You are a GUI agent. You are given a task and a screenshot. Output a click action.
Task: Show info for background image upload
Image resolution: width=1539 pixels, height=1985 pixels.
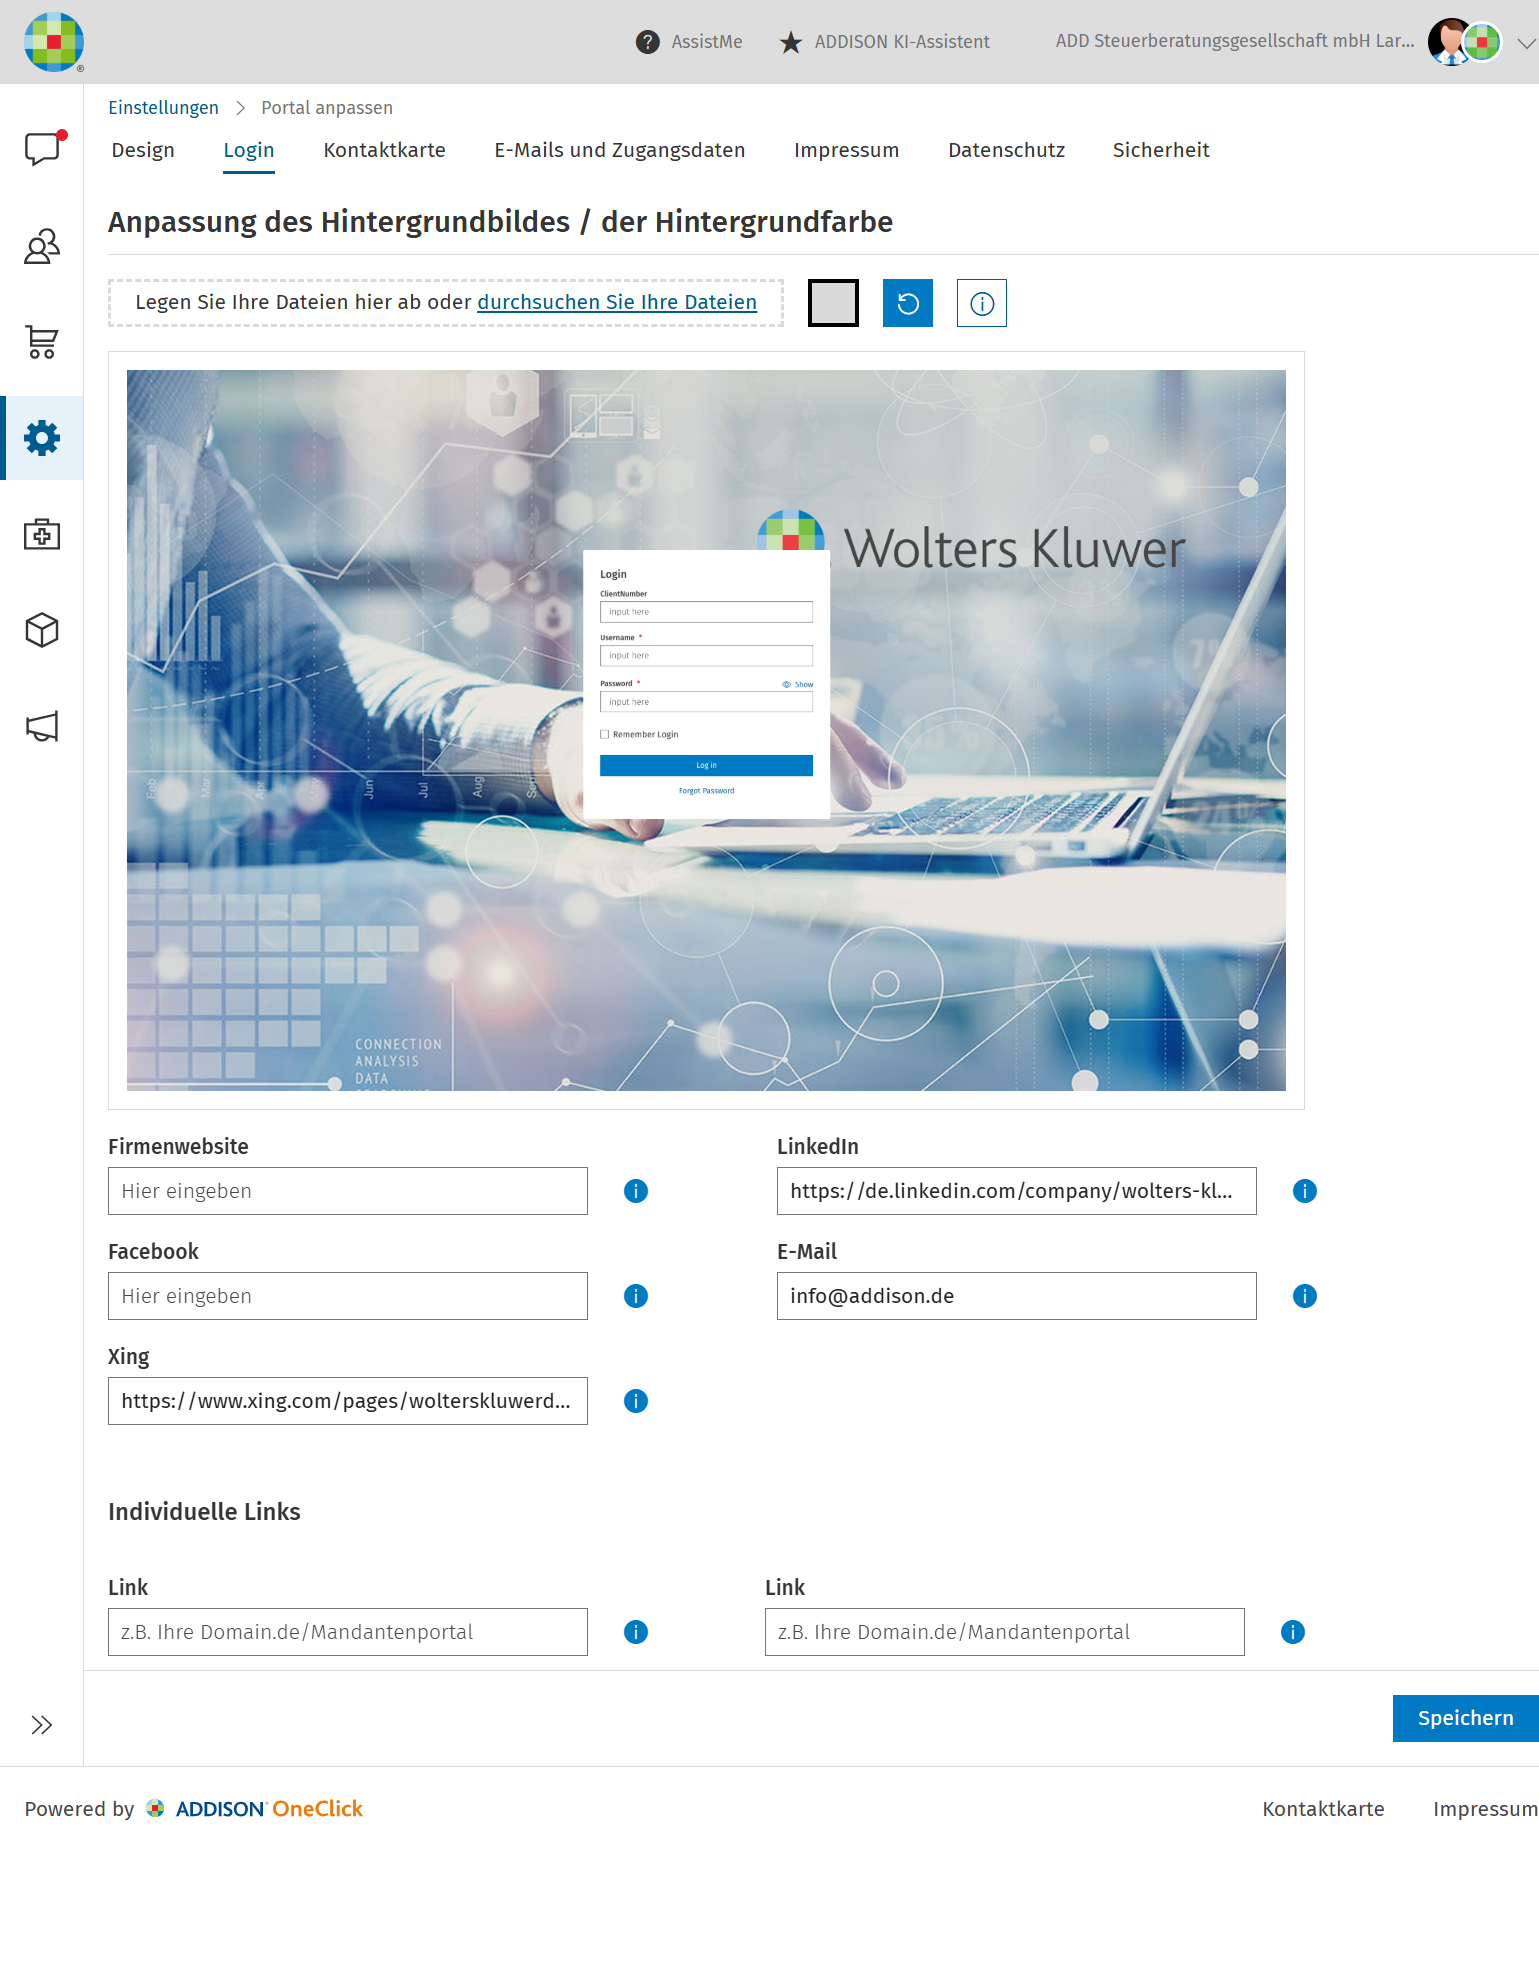(x=982, y=303)
